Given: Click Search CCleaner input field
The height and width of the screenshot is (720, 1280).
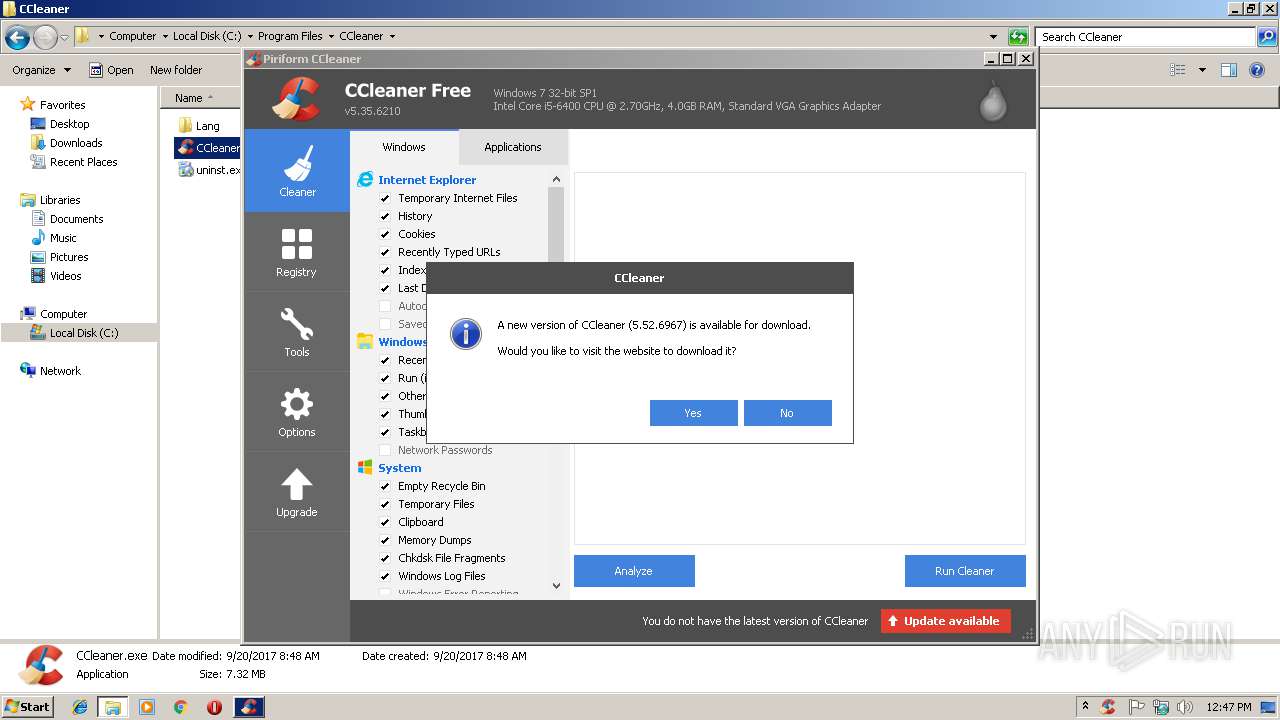Looking at the screenshot, I should 1146,37.
